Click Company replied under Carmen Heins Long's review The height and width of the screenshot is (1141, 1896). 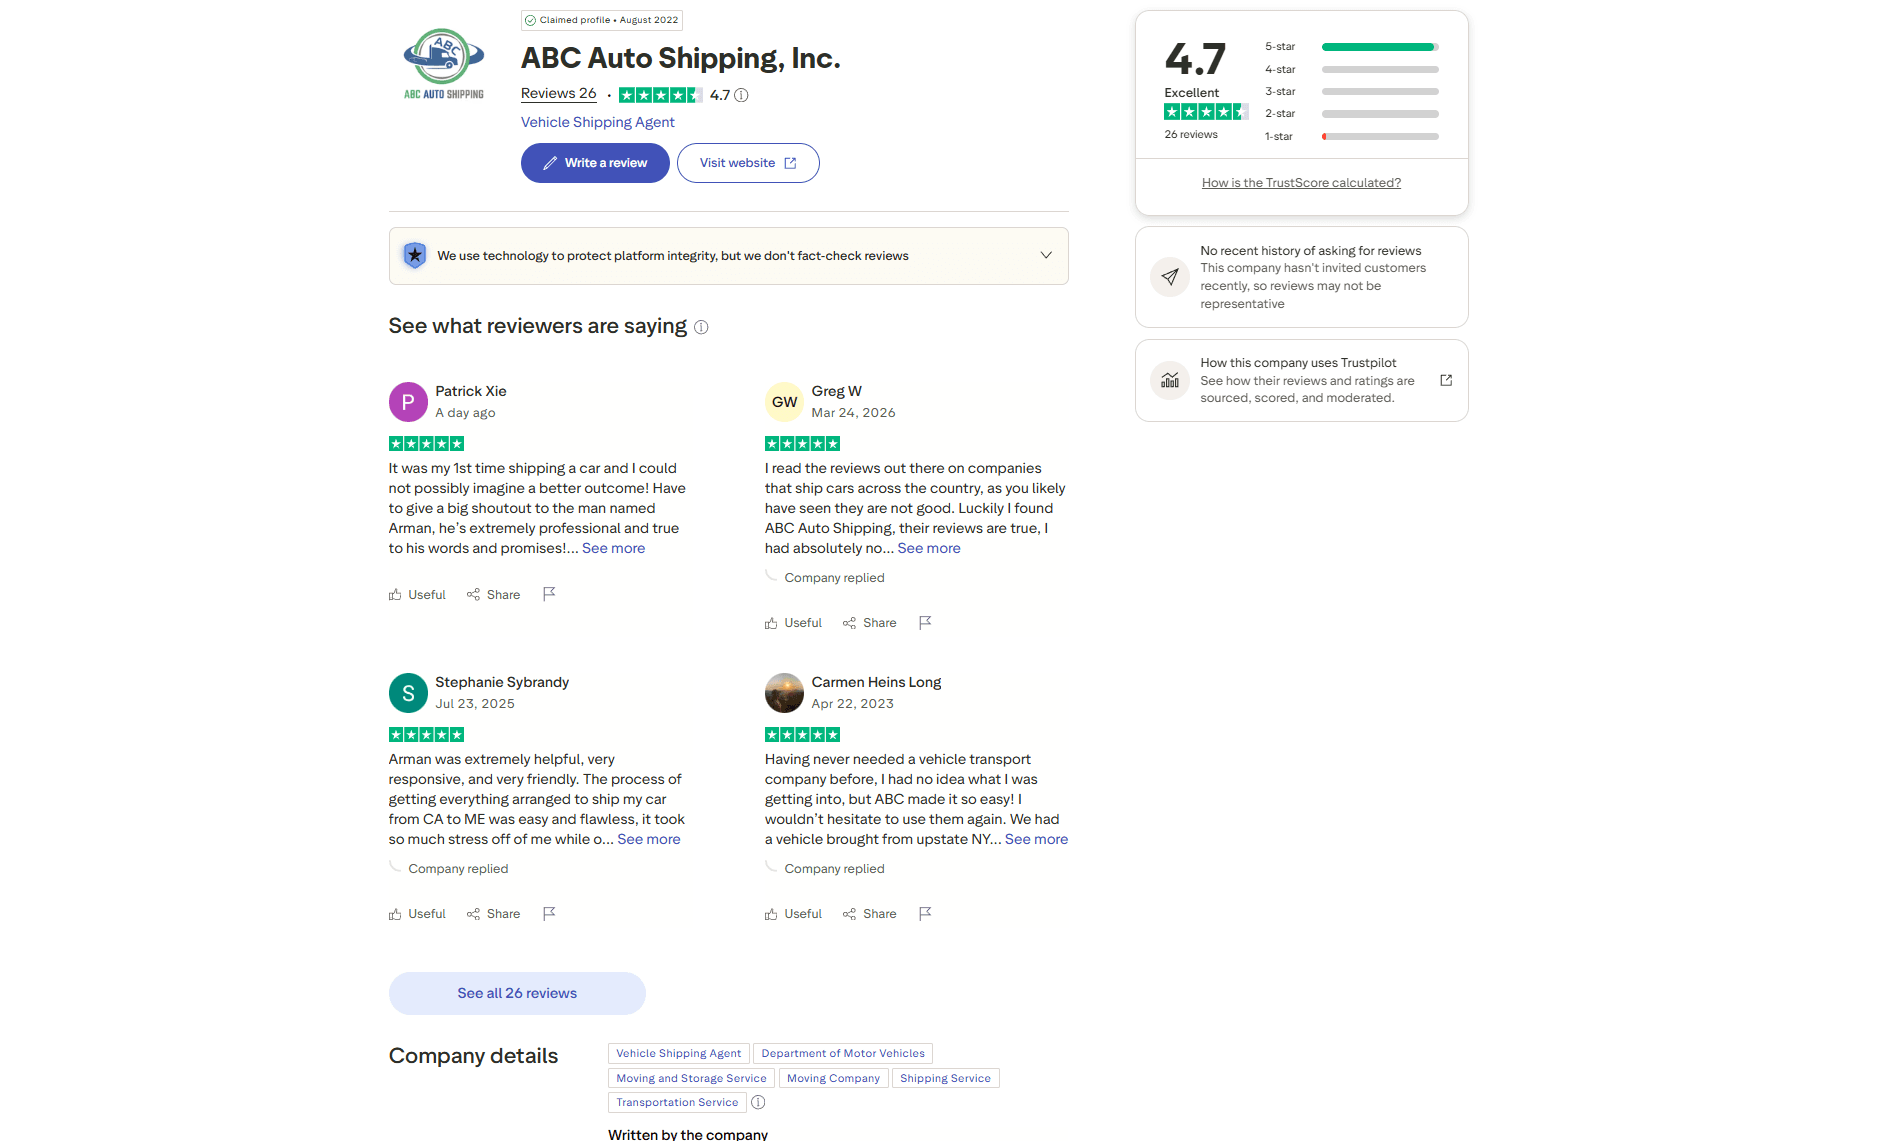(834, 869)
